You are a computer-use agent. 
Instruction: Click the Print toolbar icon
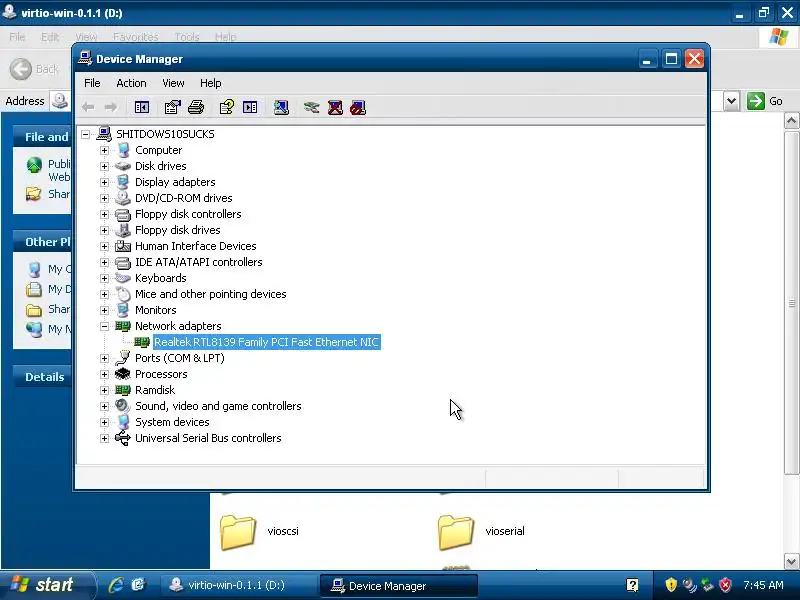click(196, 107)
